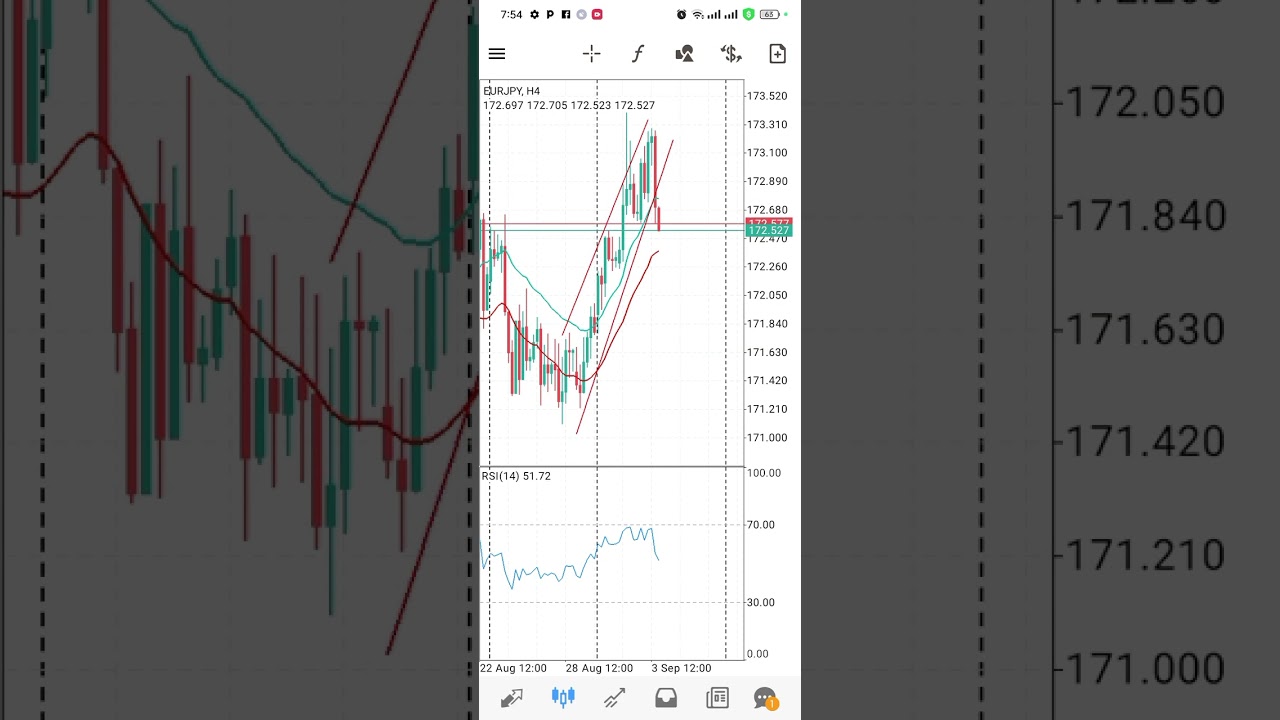Viewport: 1280px width, 720px height.
Task: Tap the OHLC values 172.697 172.705 line
Action: [569, 105]
